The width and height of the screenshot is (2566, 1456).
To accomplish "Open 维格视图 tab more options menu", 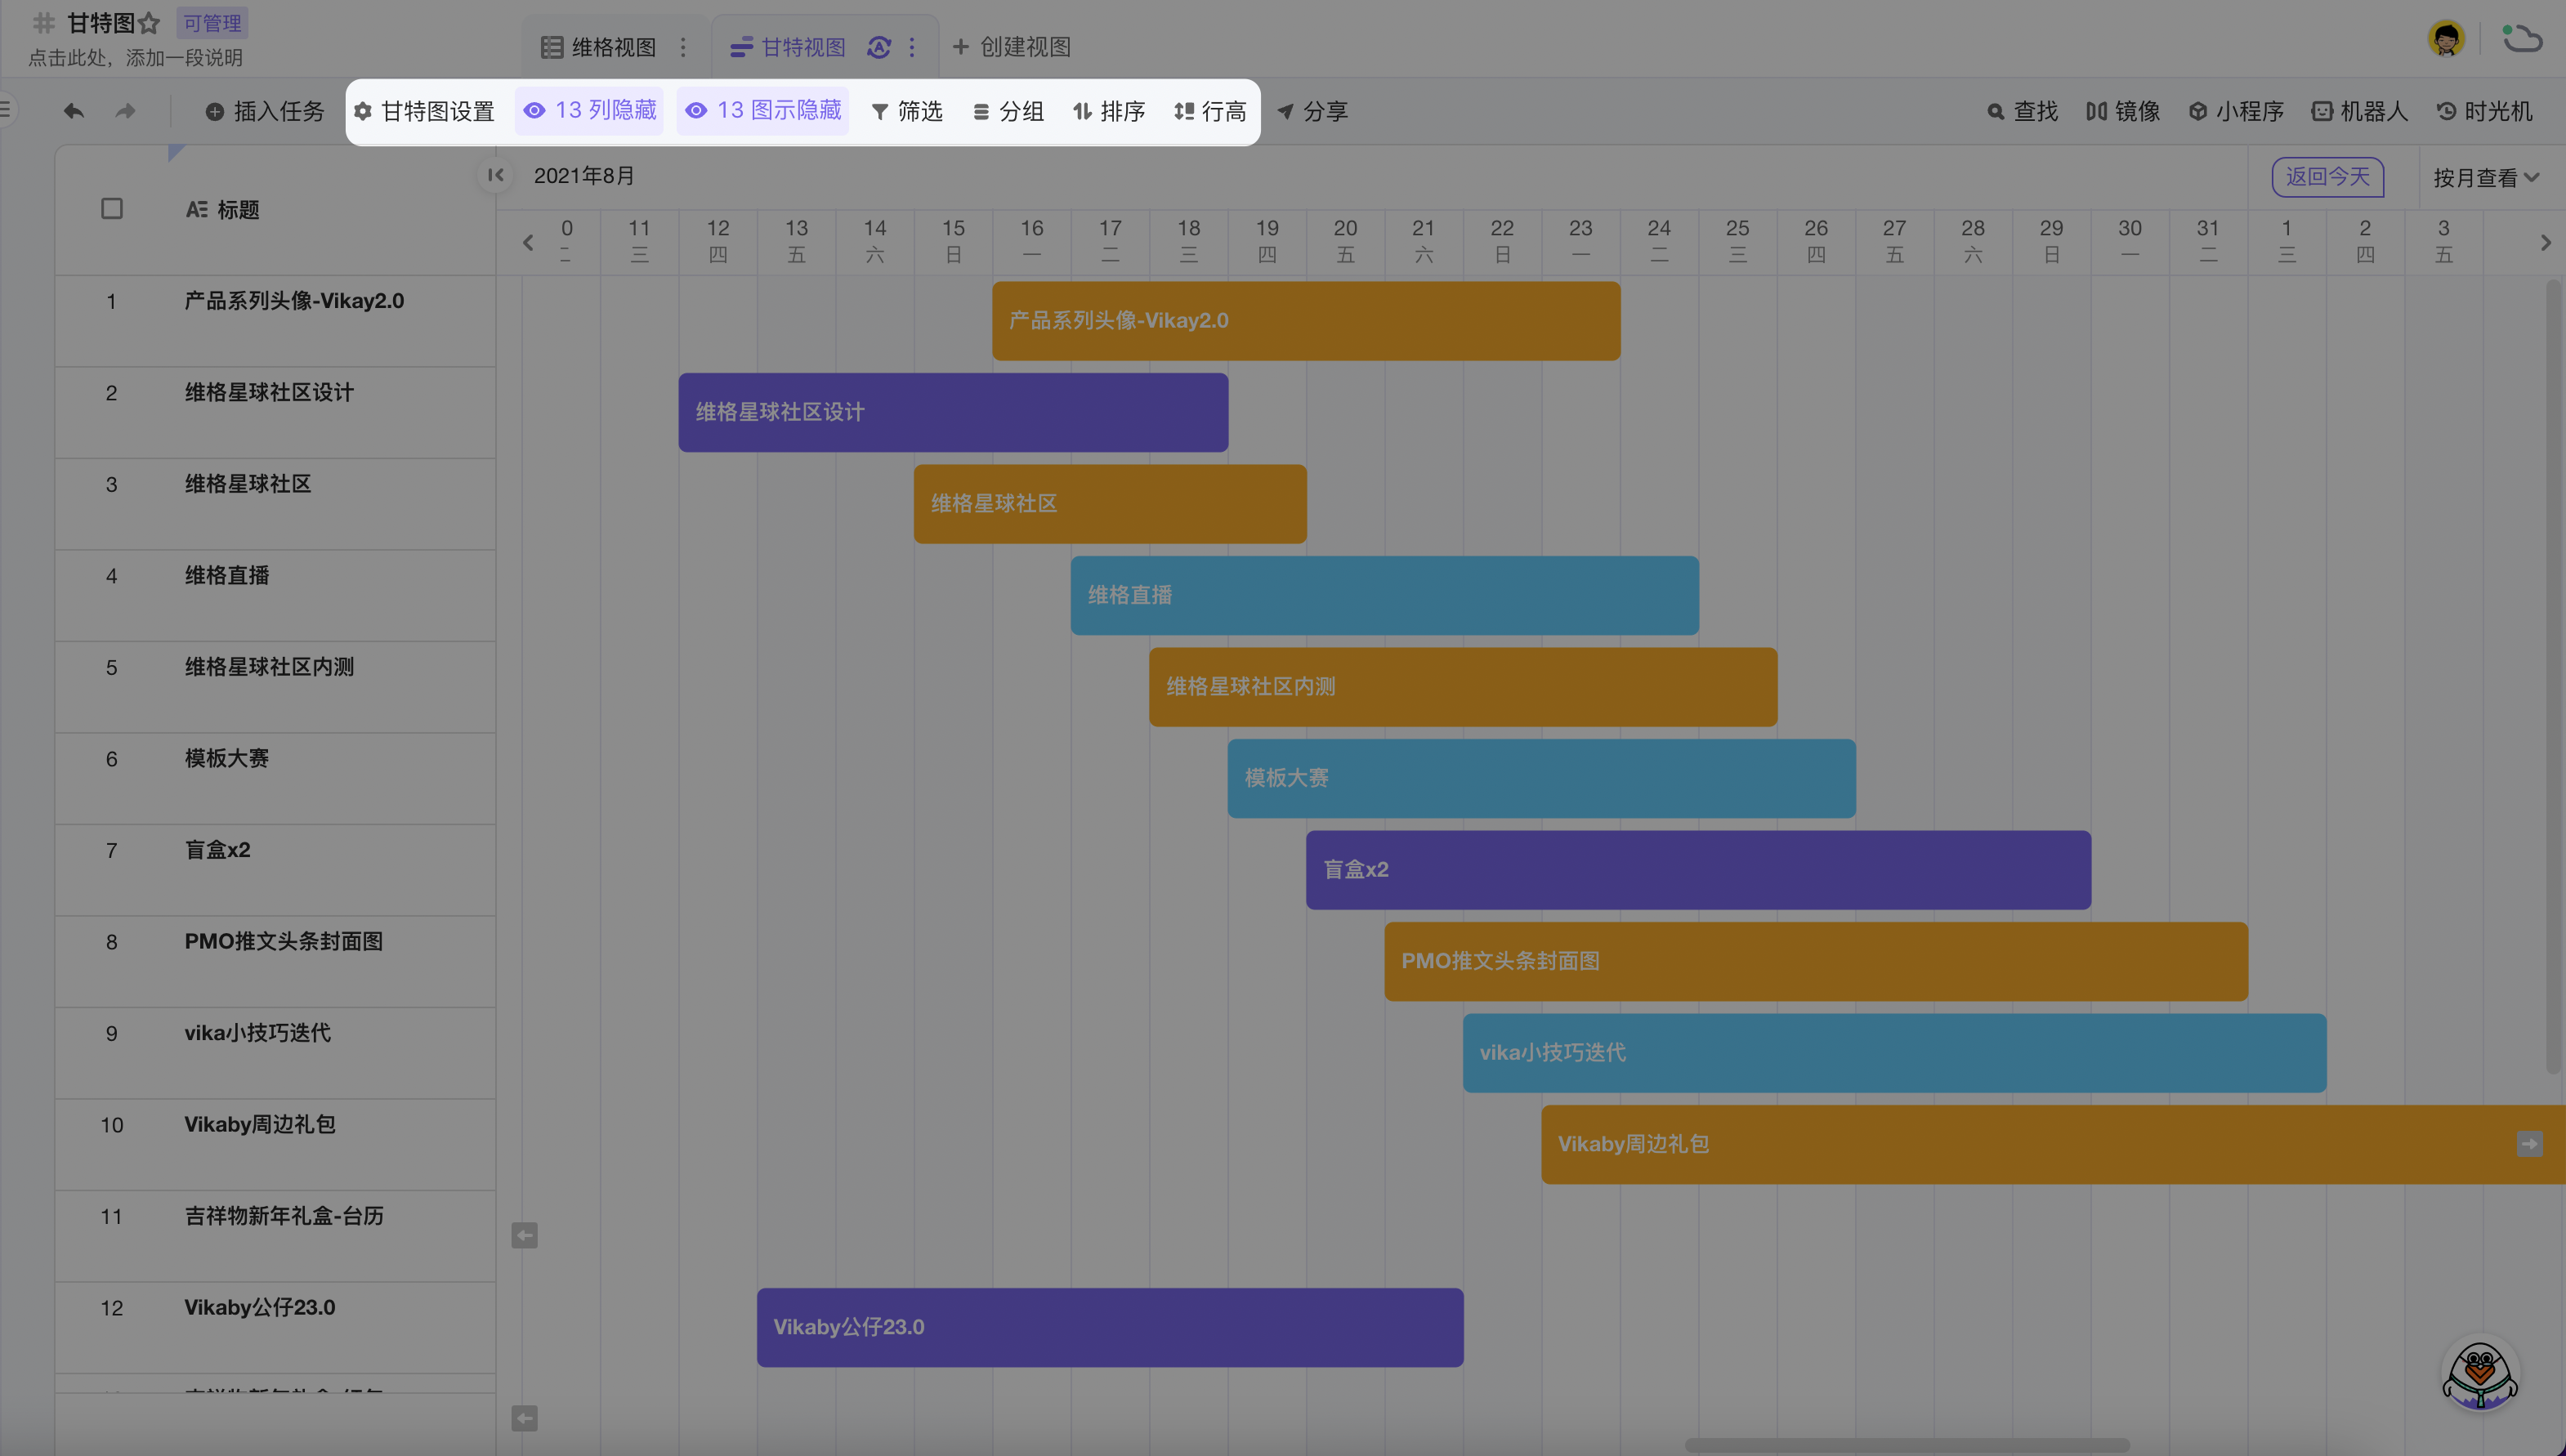I will pyautogui.click(x=683, y=47).
